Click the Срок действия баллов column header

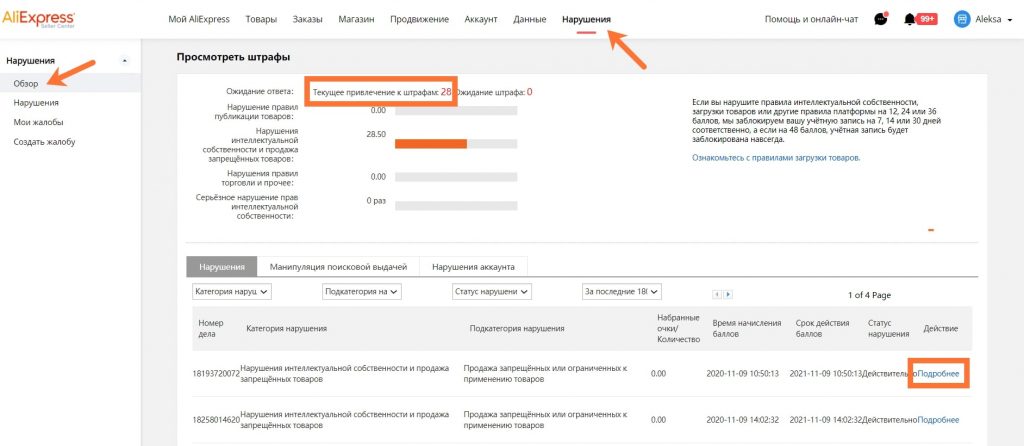pos(823,328)
